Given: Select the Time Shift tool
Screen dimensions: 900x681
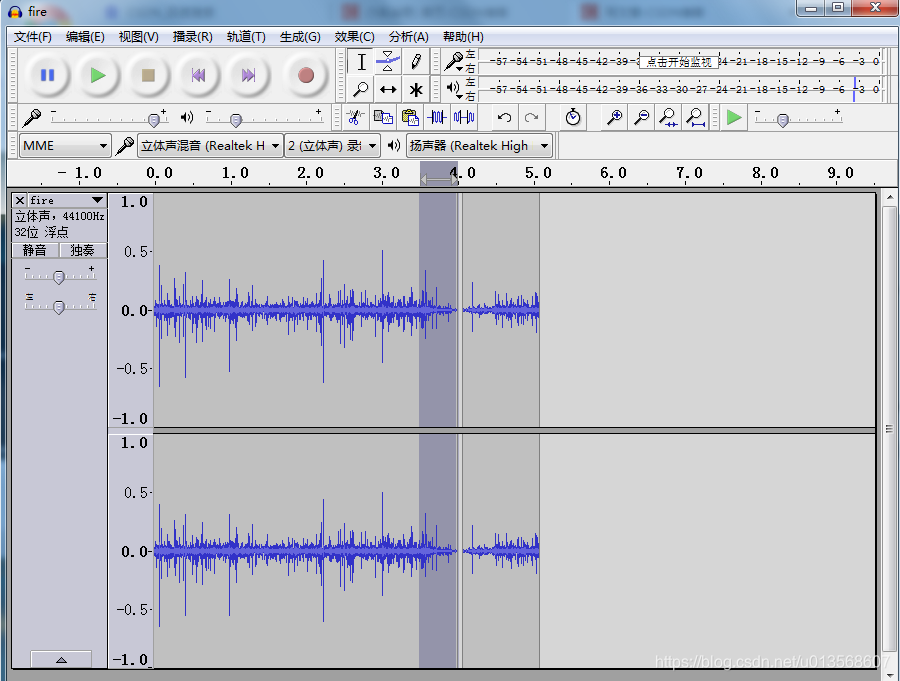Looking at the screenshot, I should pos(388,89).
